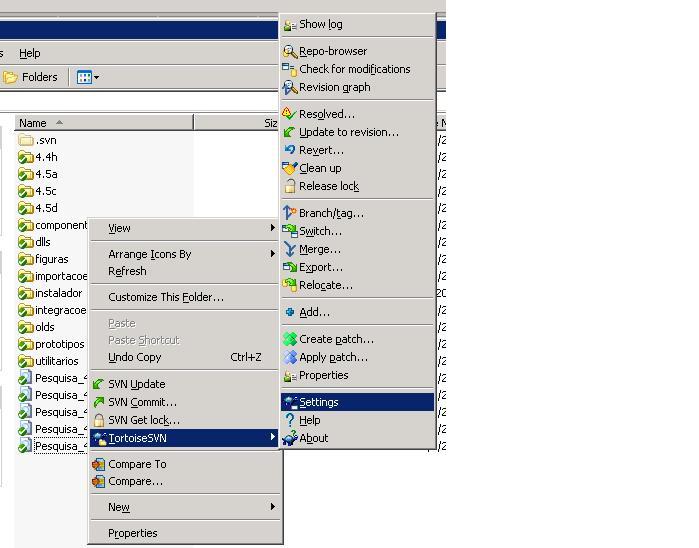Click the SVN Get lock padlock icon
This screenshot has width=699, height=548.
point(99,420)
